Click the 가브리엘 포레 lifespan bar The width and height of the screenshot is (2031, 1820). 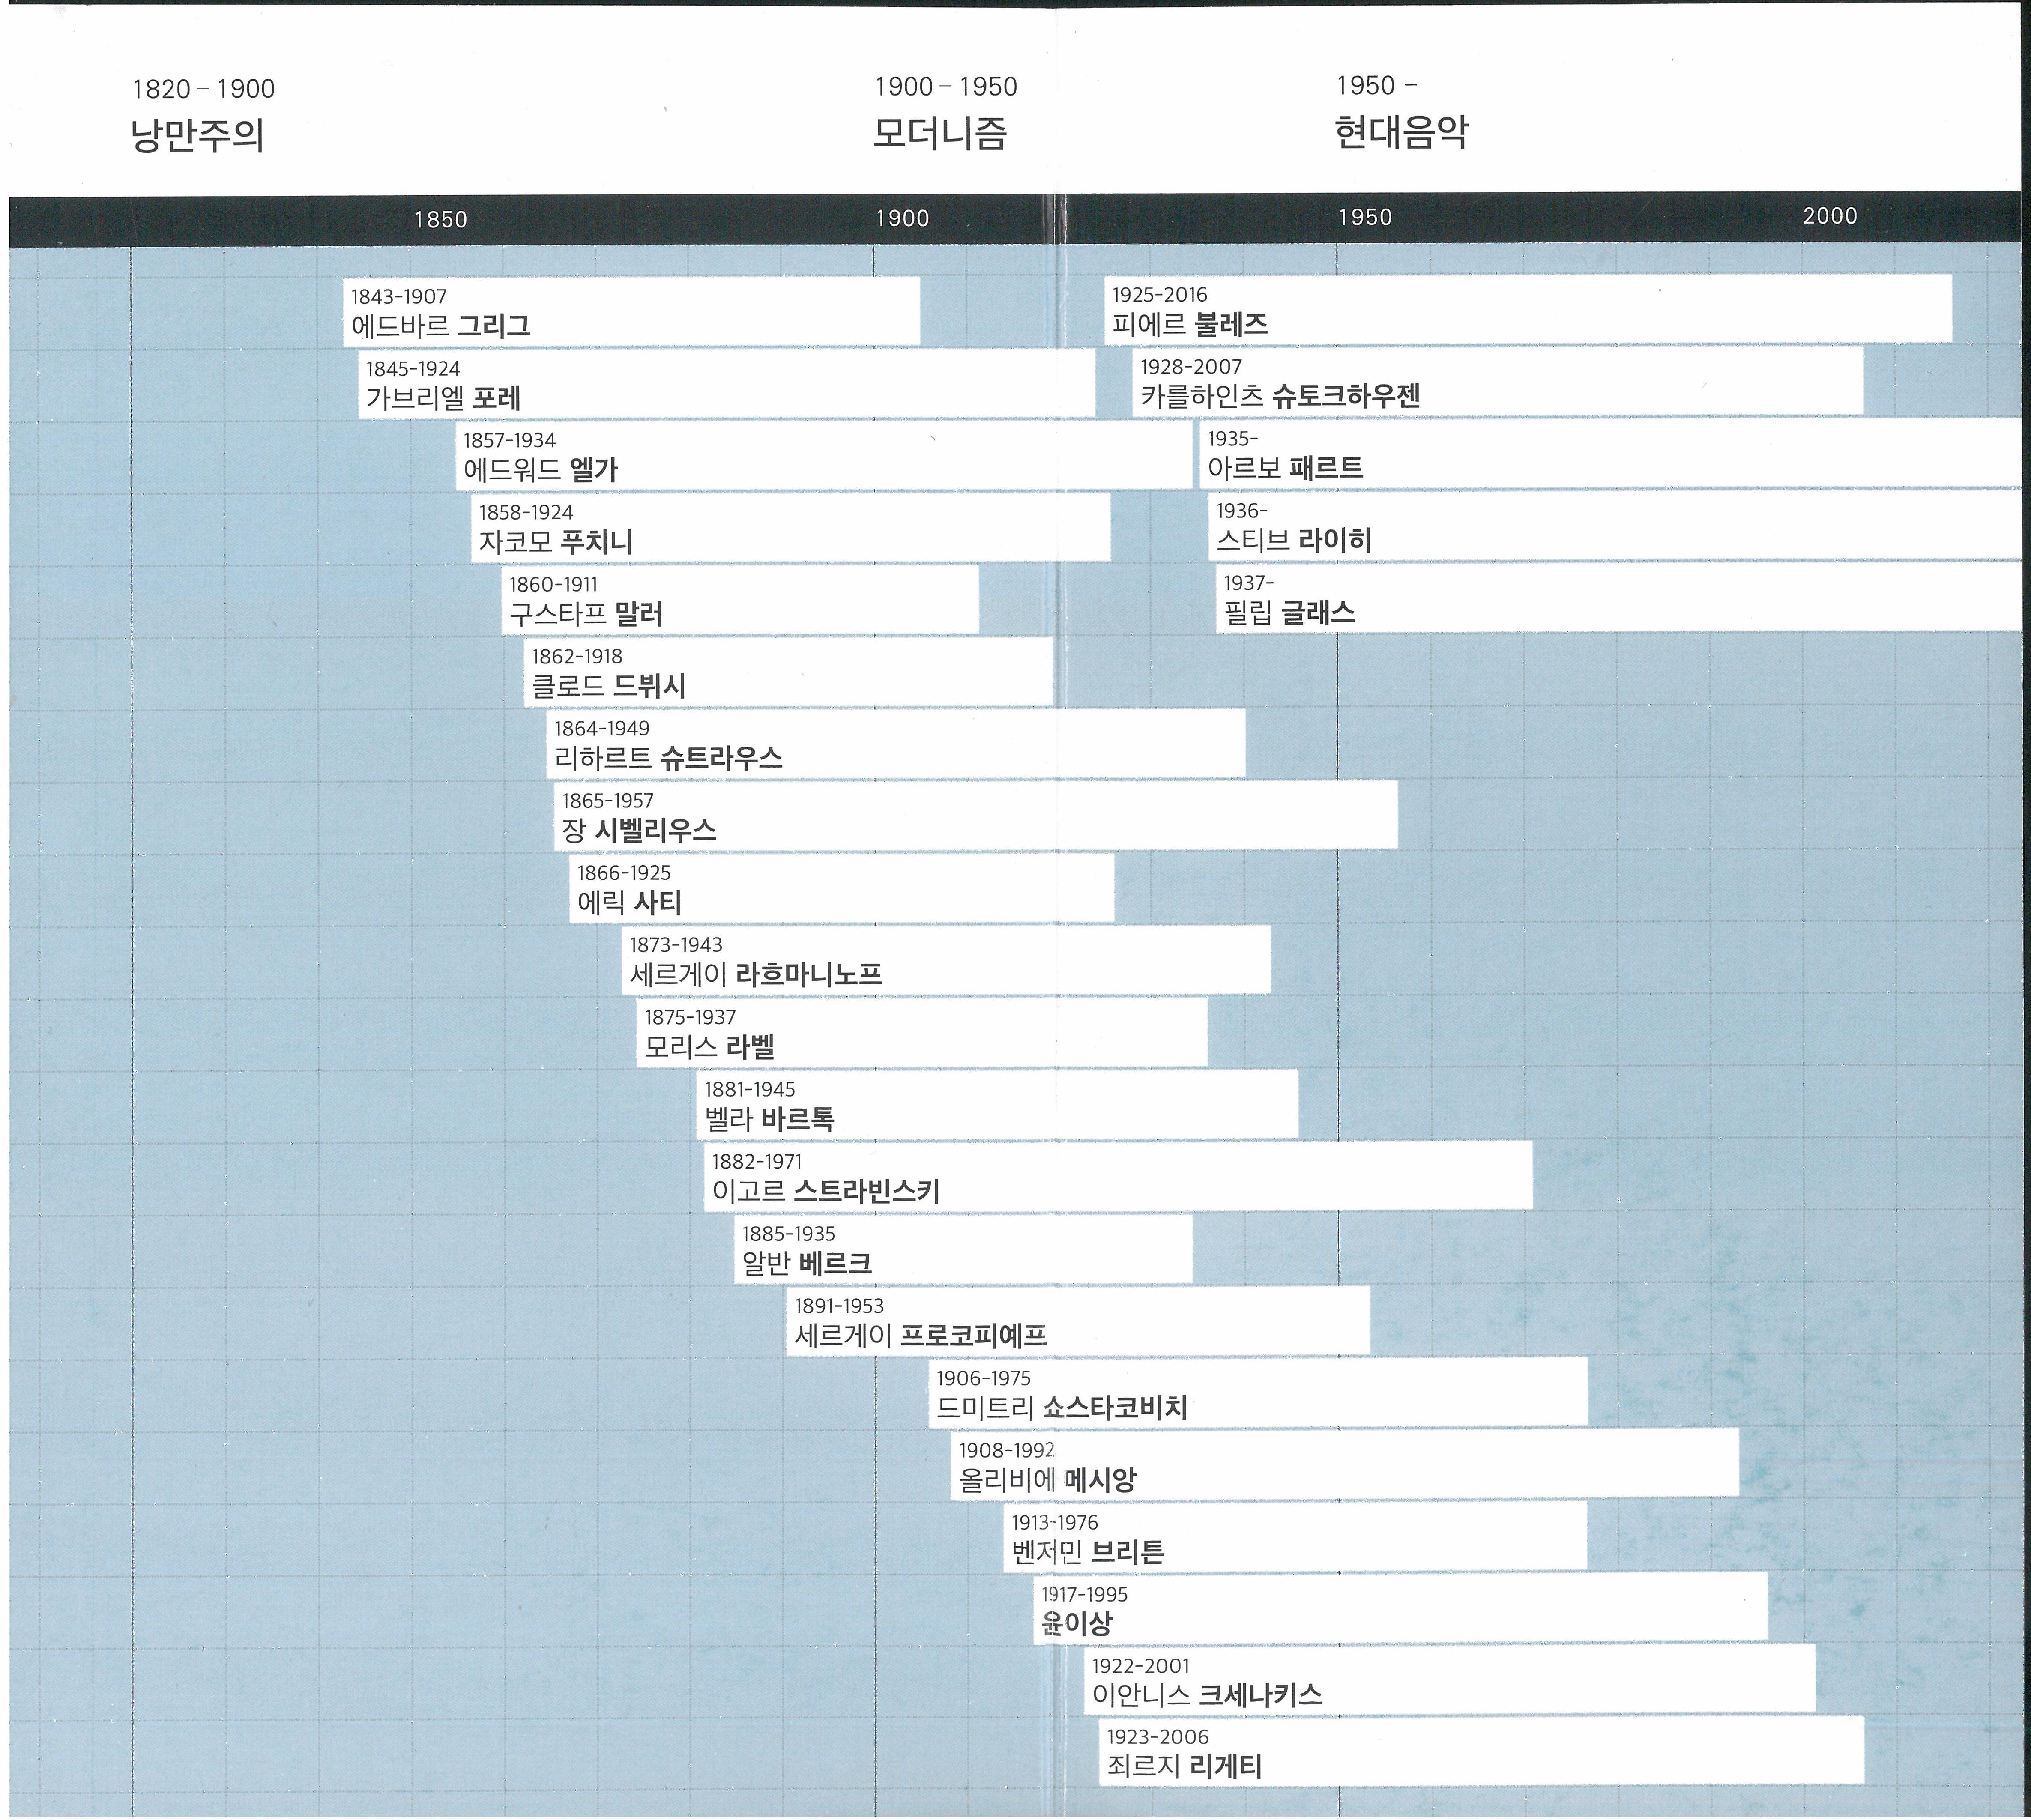726,384
